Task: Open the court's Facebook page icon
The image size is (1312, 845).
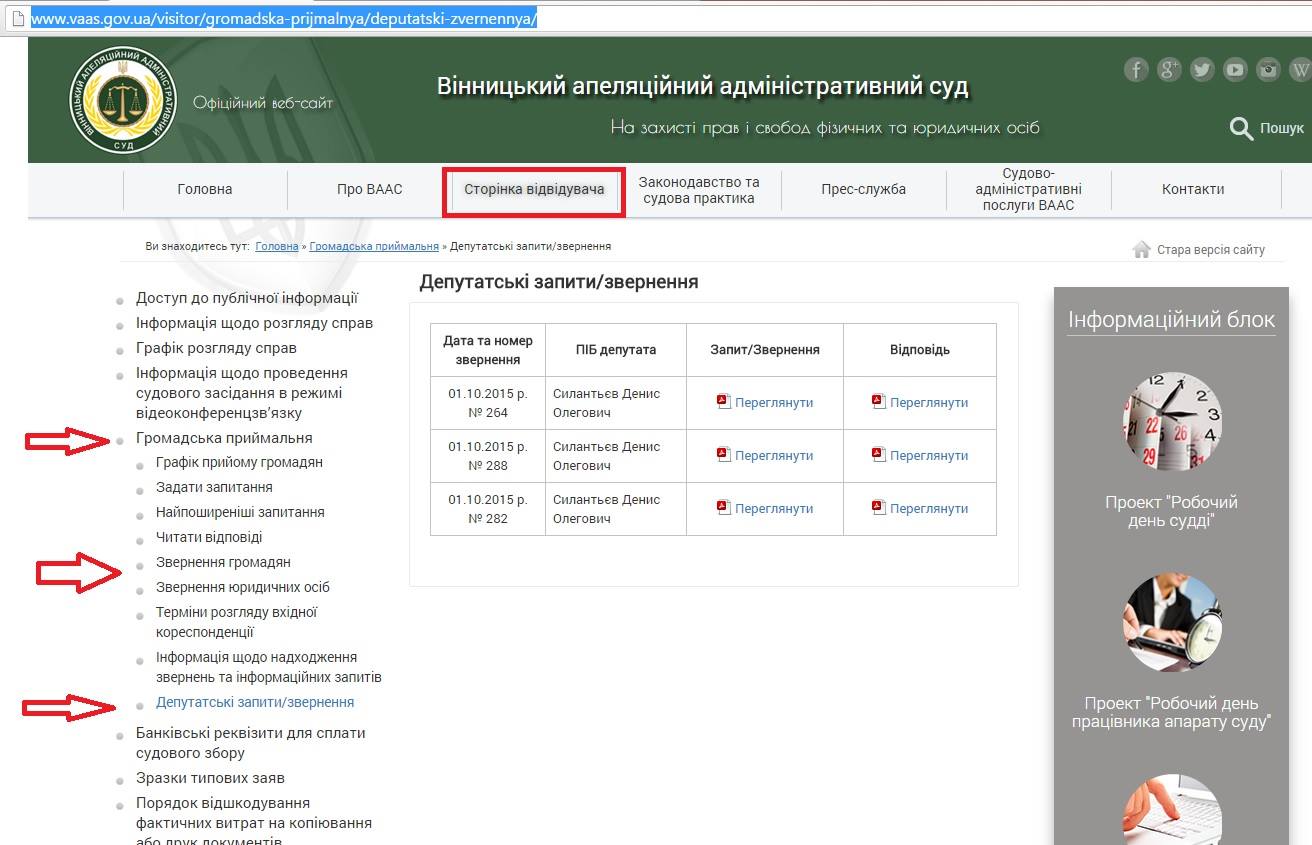Action: click(1135, 69)
